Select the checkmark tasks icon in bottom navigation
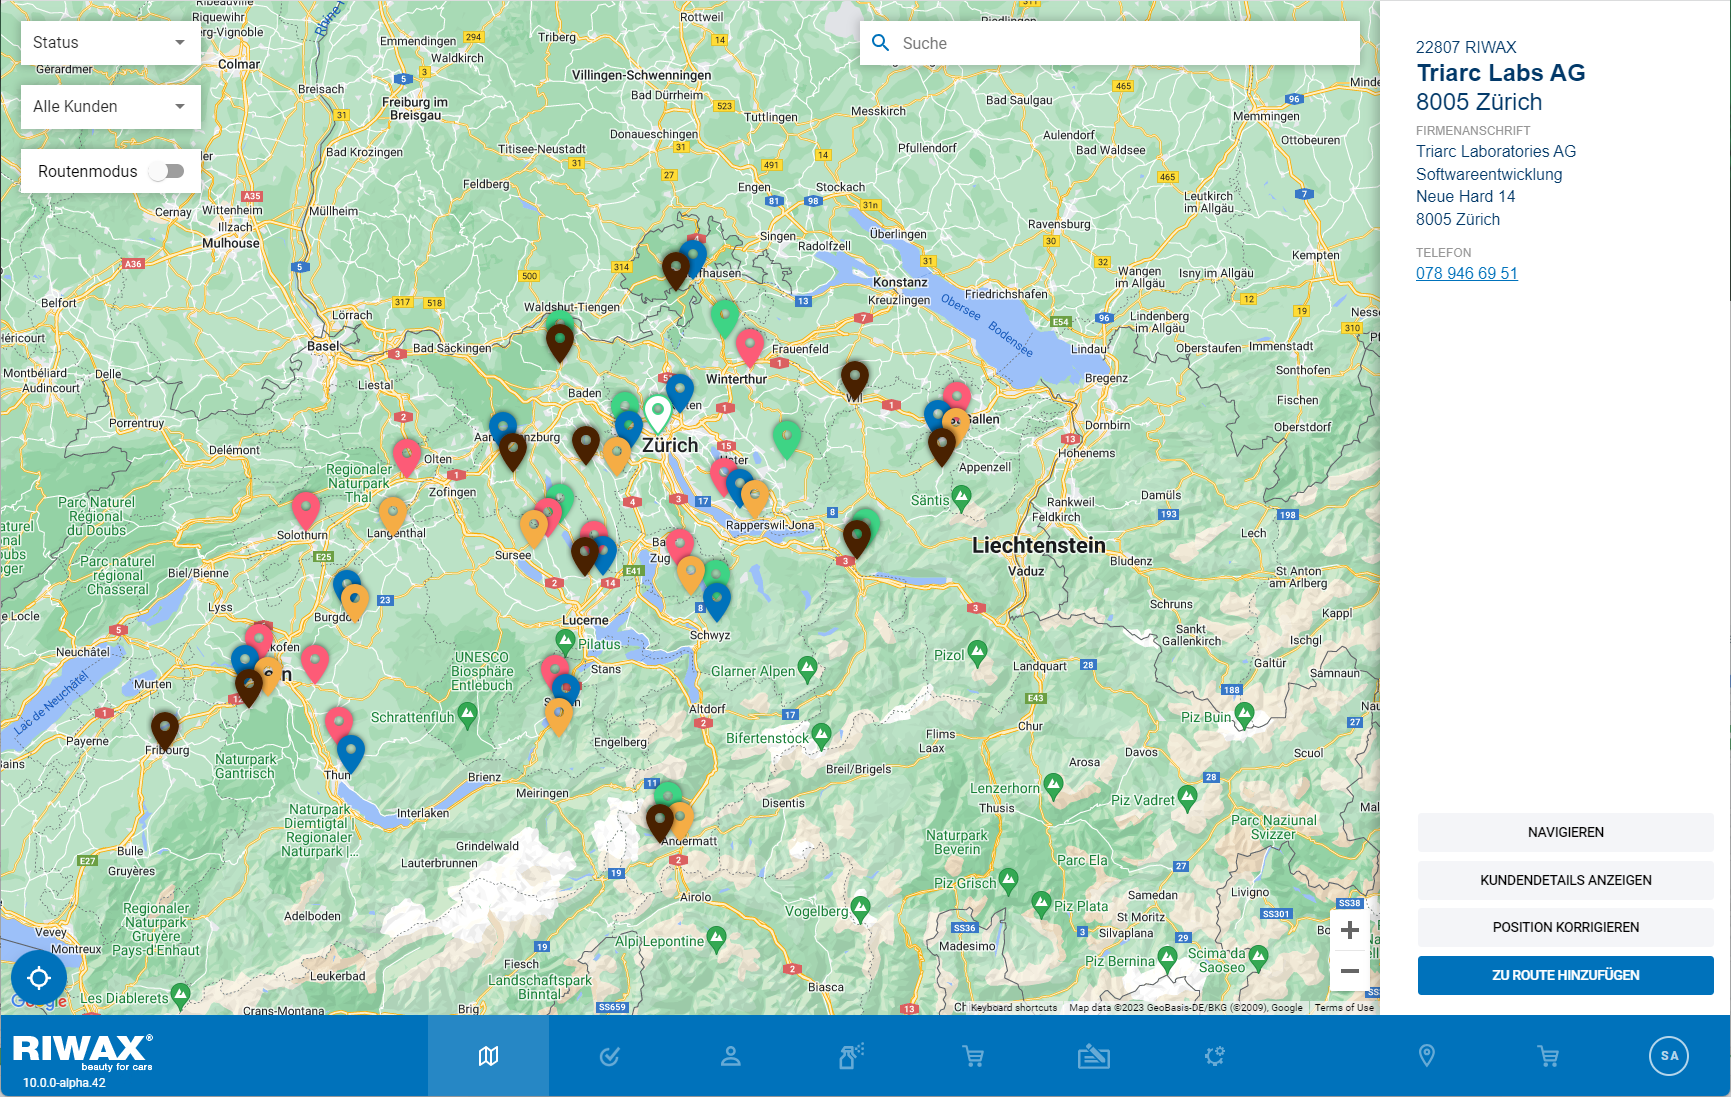The image size is (1731, 1097). [x=609, y=1055]
